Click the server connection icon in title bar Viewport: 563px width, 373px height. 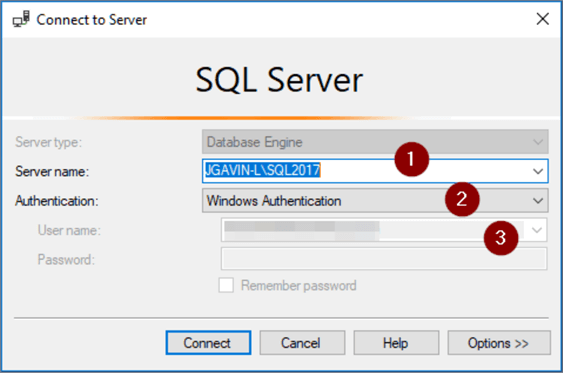tap(21, 19)
